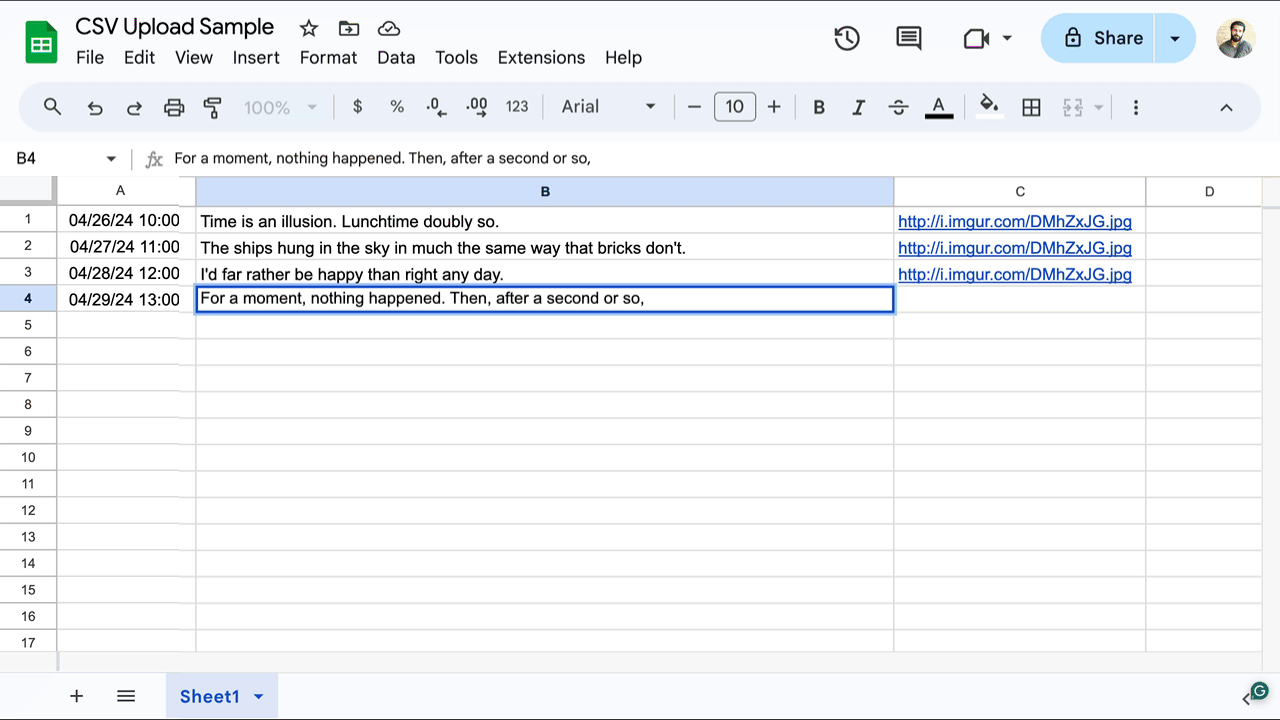Open the borders tool
Screen dimensions: 1280x720
tap(1032, 107)
